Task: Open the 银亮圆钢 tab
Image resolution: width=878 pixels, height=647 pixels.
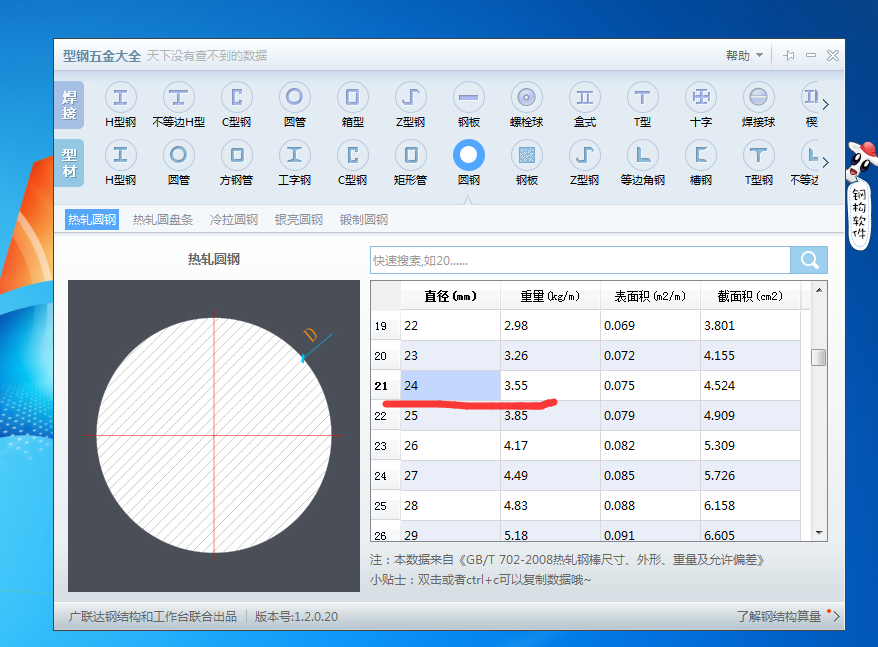Action: (x=298, y=220)
